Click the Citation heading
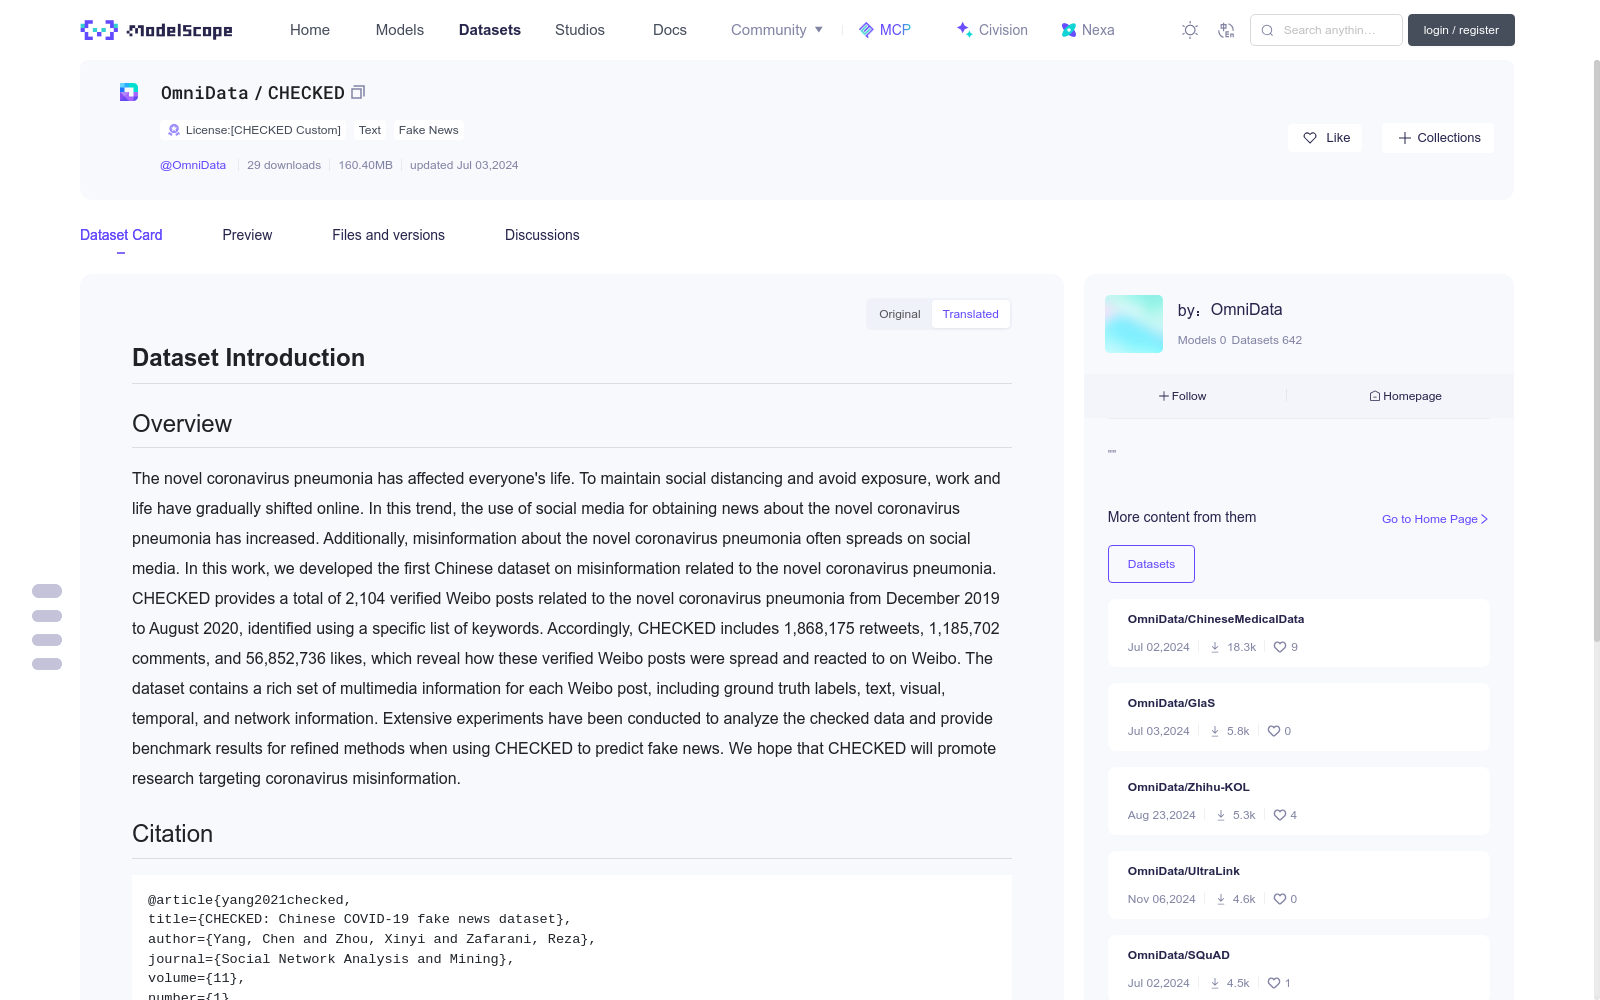Screen dimensions: 1600x1000 point(173,834)
